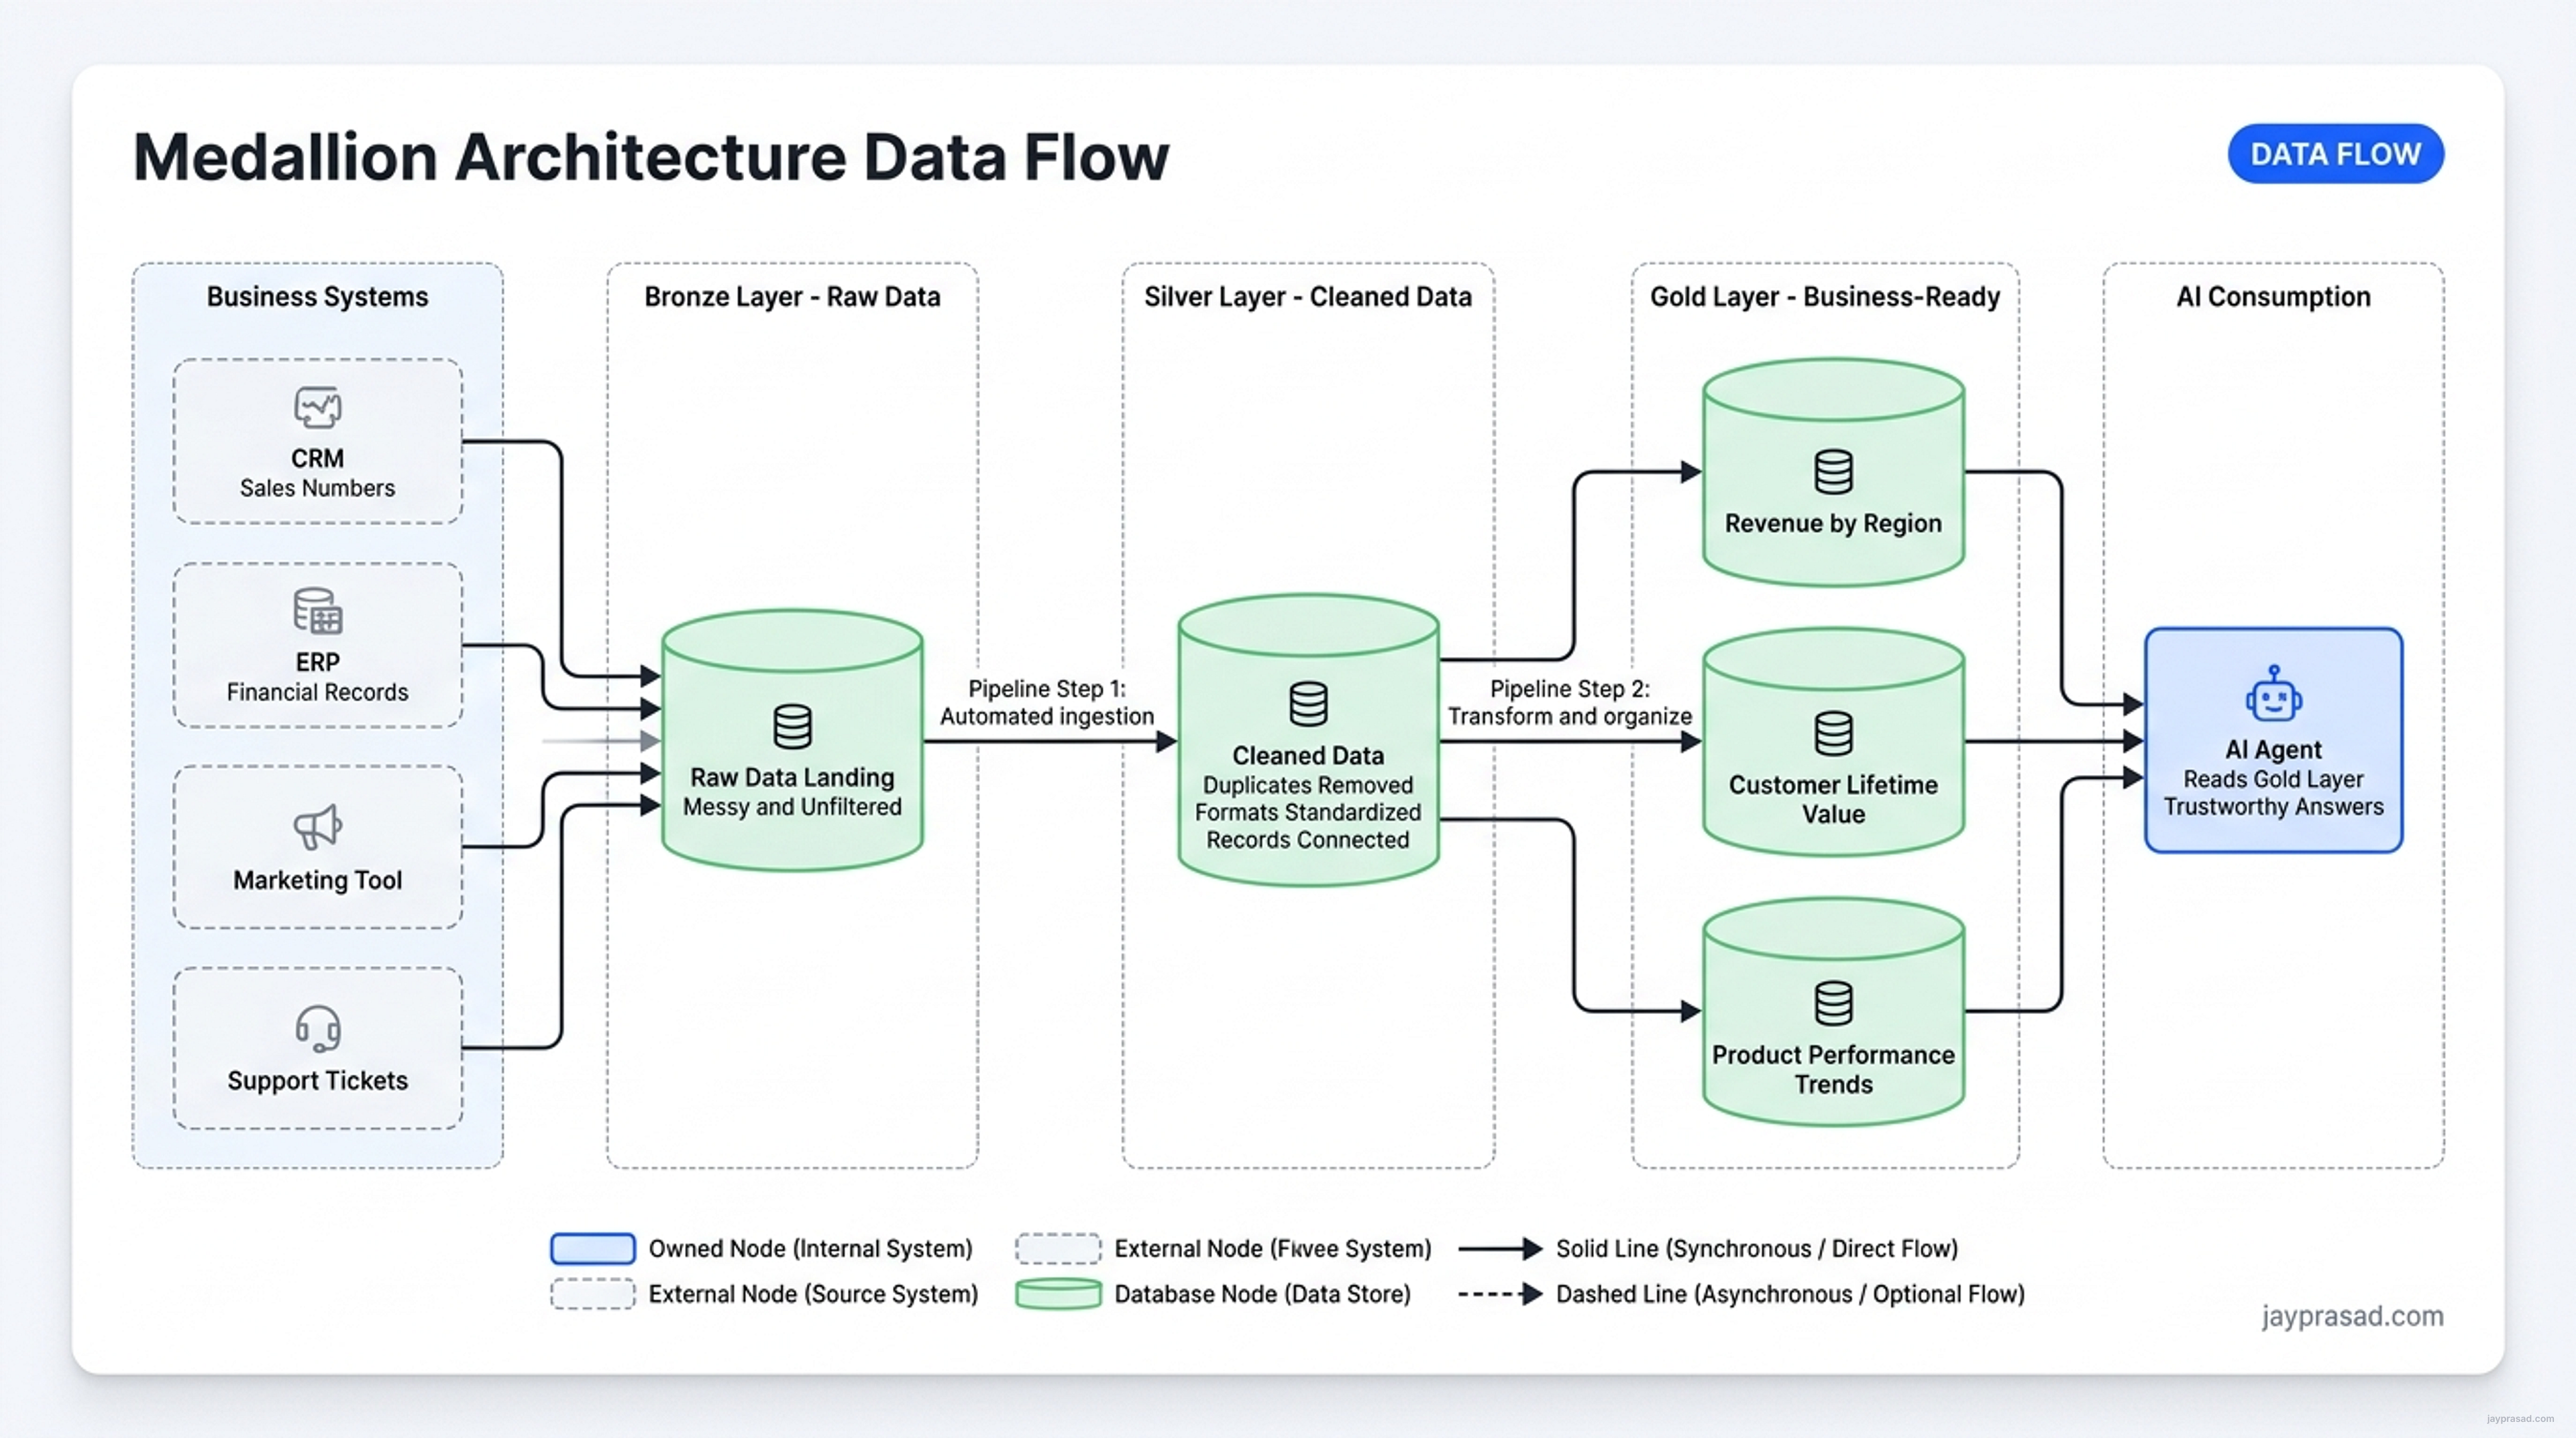Click database icon in Customer Lifetime Value
Screen dimensions: 2576x1438
(1833, 733)
